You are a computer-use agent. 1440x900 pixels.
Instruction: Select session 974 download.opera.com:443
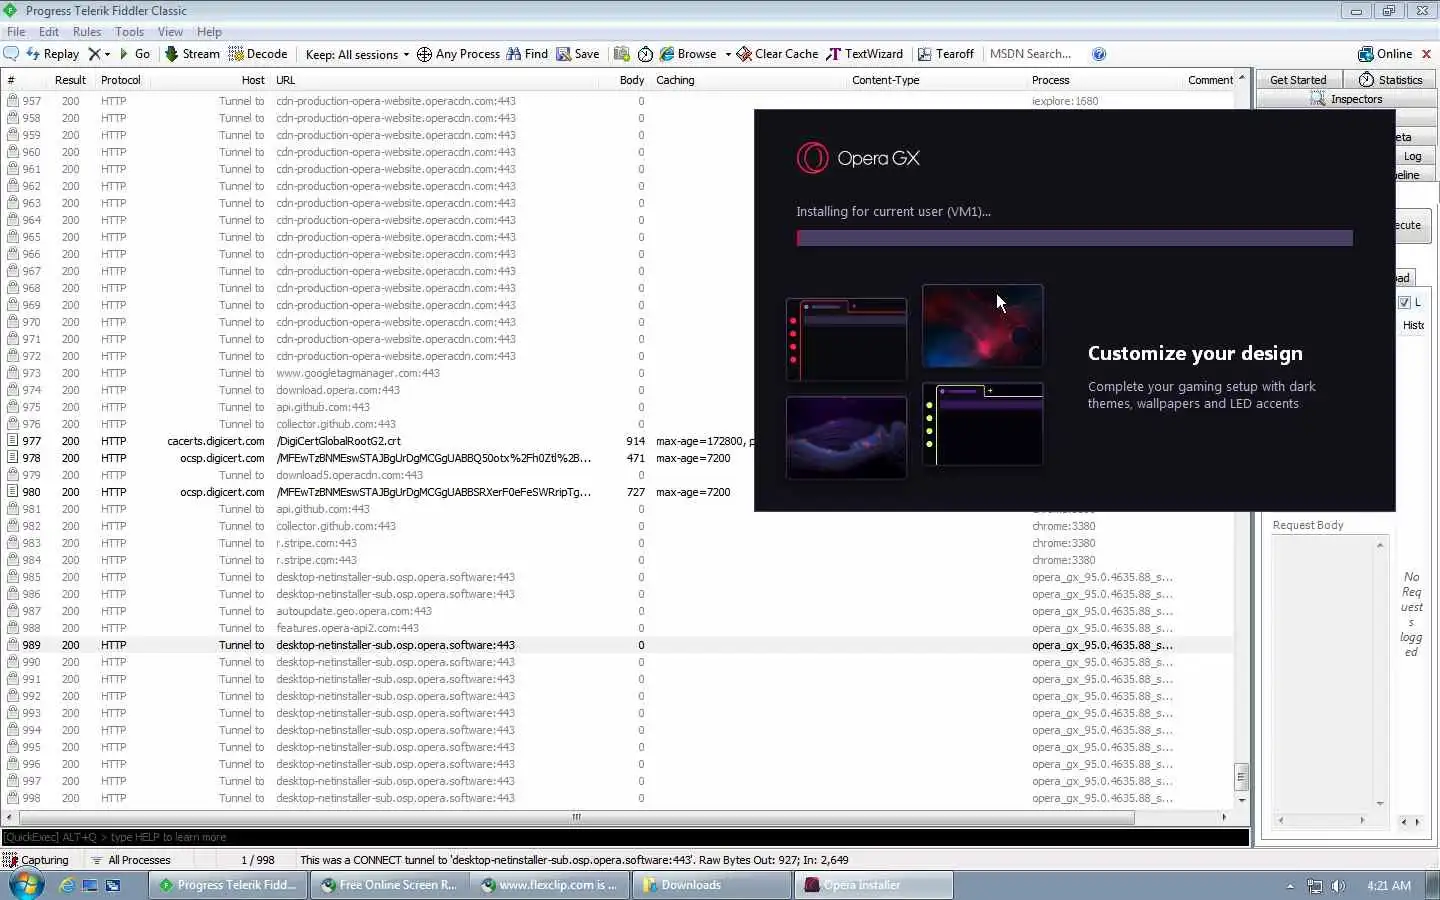pos(618,390)
